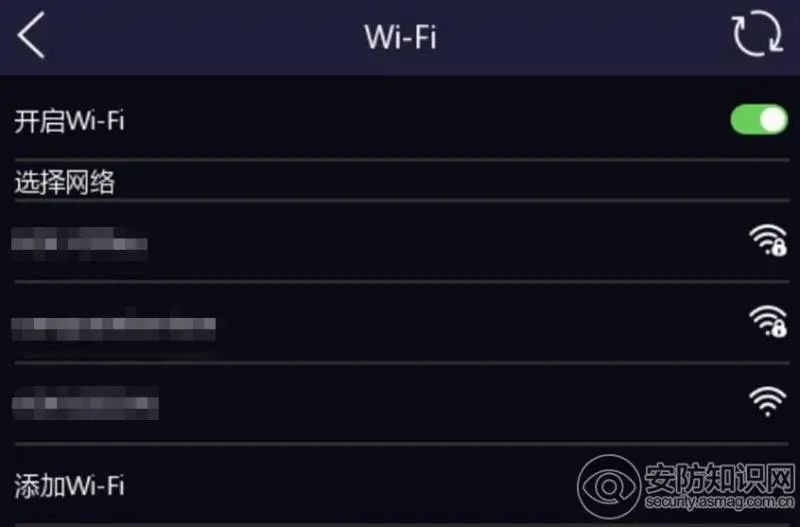Image resolution: width=800 pixels, height=527 pixels.
Task: Connect to the third unsecured network name
Action: 86,406
